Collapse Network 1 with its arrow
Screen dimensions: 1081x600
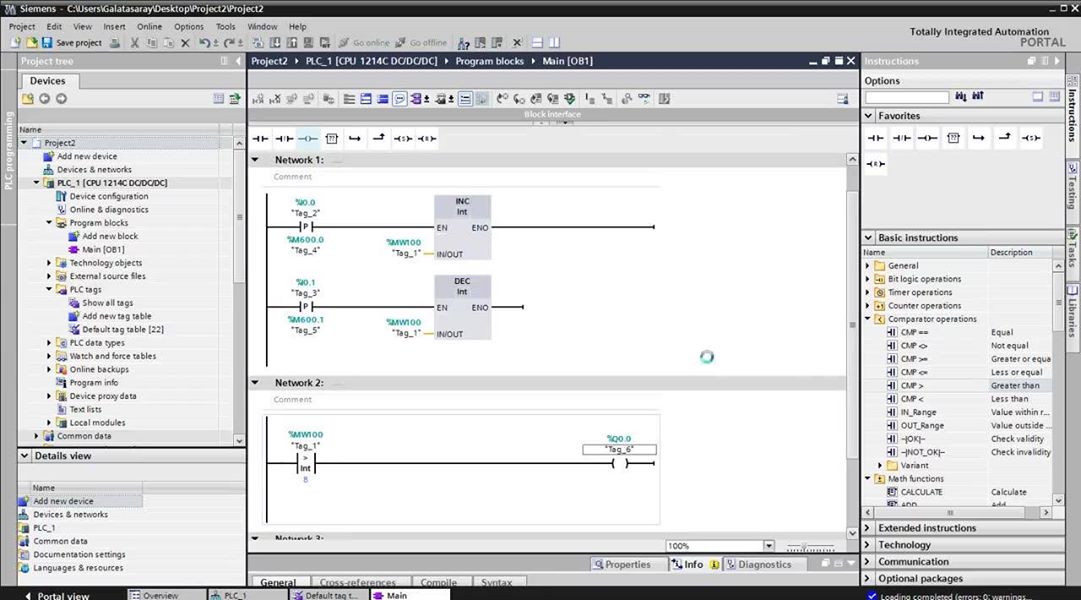tap(255, 160)
